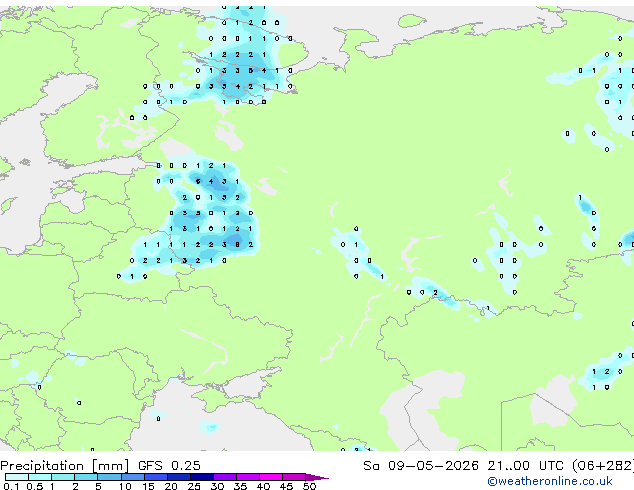634x490 pixels.
Task: Select the 45–50 mm legend swatch
Action: point(294,477)
